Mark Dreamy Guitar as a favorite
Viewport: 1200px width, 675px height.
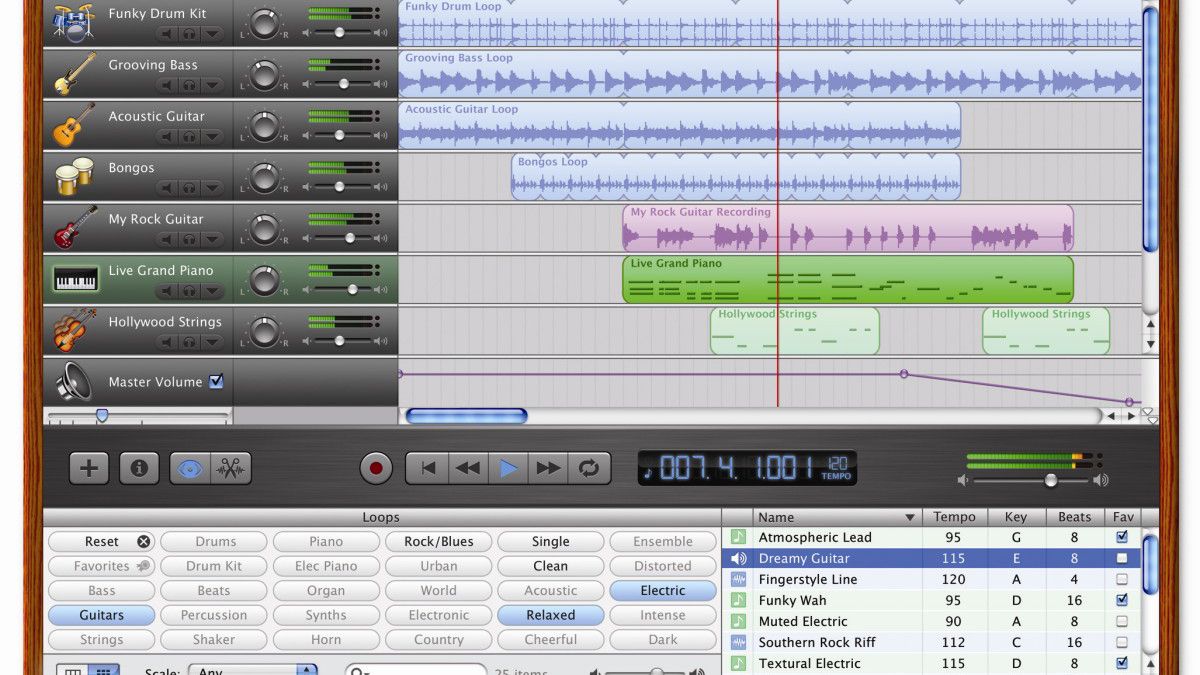tap(1122, 558)
